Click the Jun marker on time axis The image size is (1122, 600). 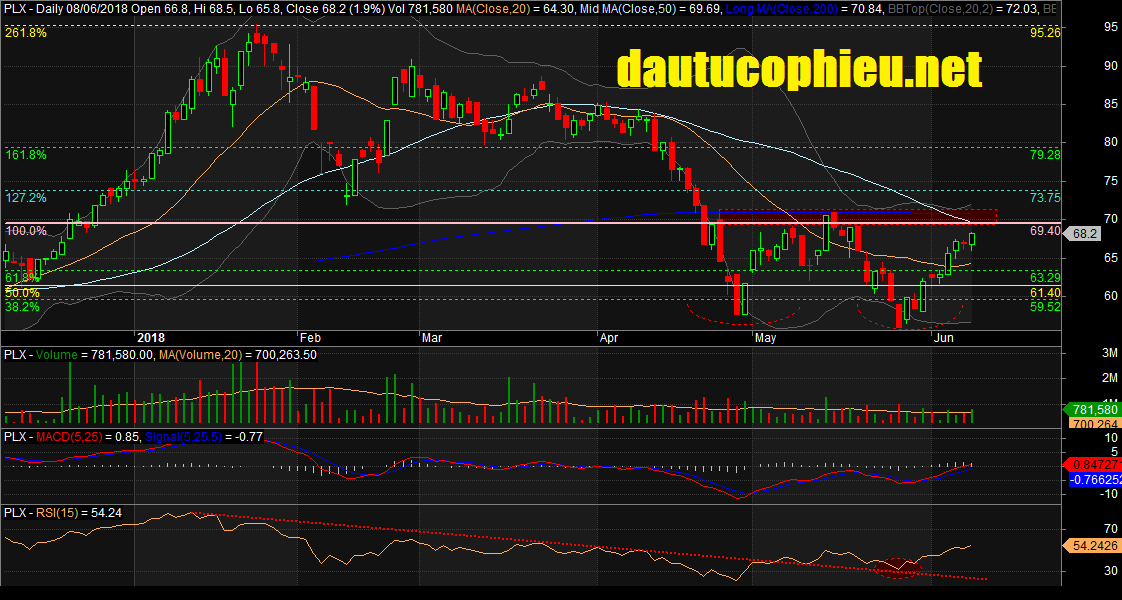(x=942, y=338)
